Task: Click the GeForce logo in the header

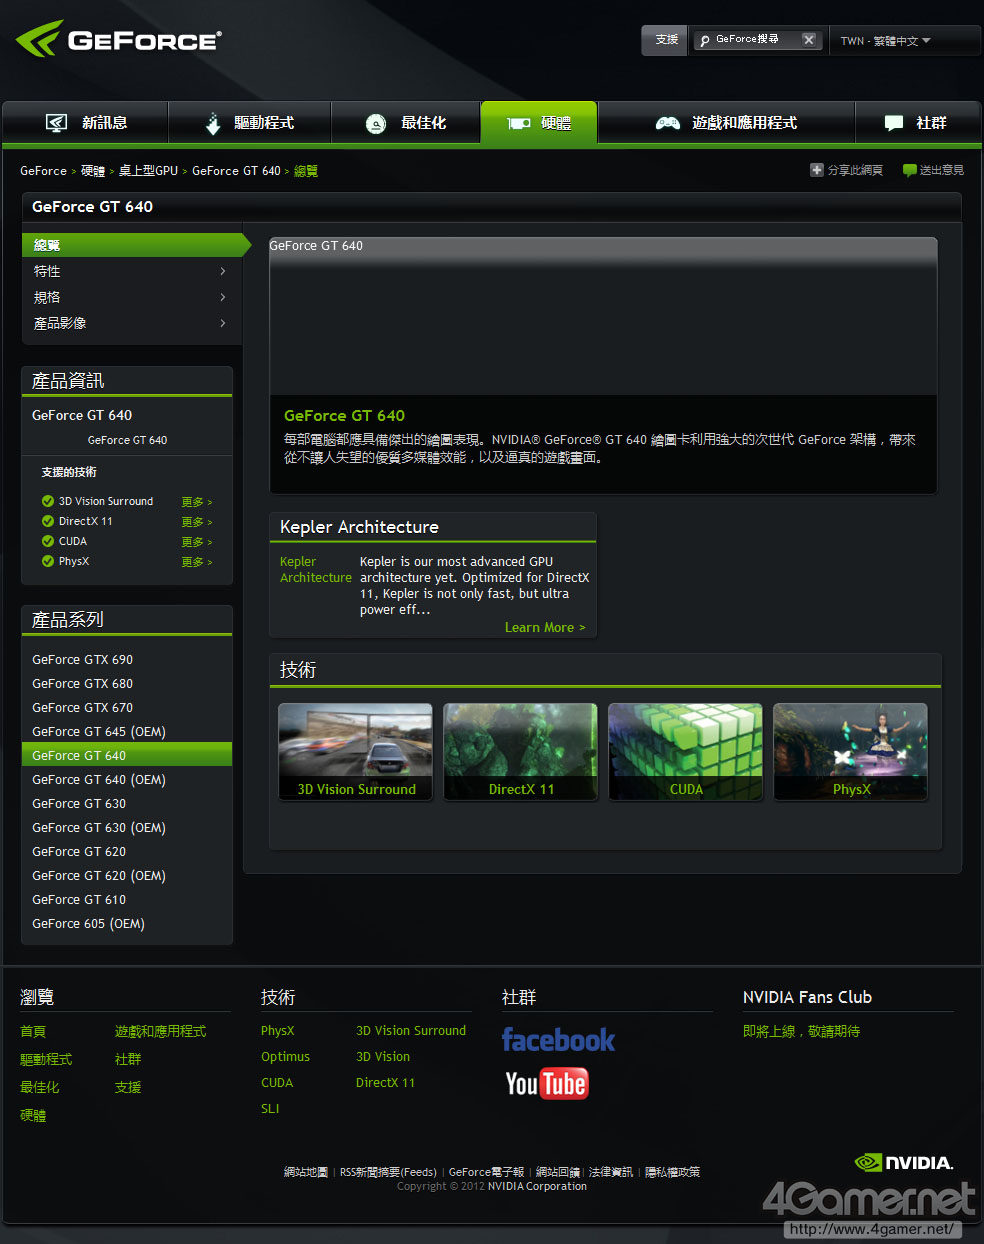Action: tap(118, 39)
